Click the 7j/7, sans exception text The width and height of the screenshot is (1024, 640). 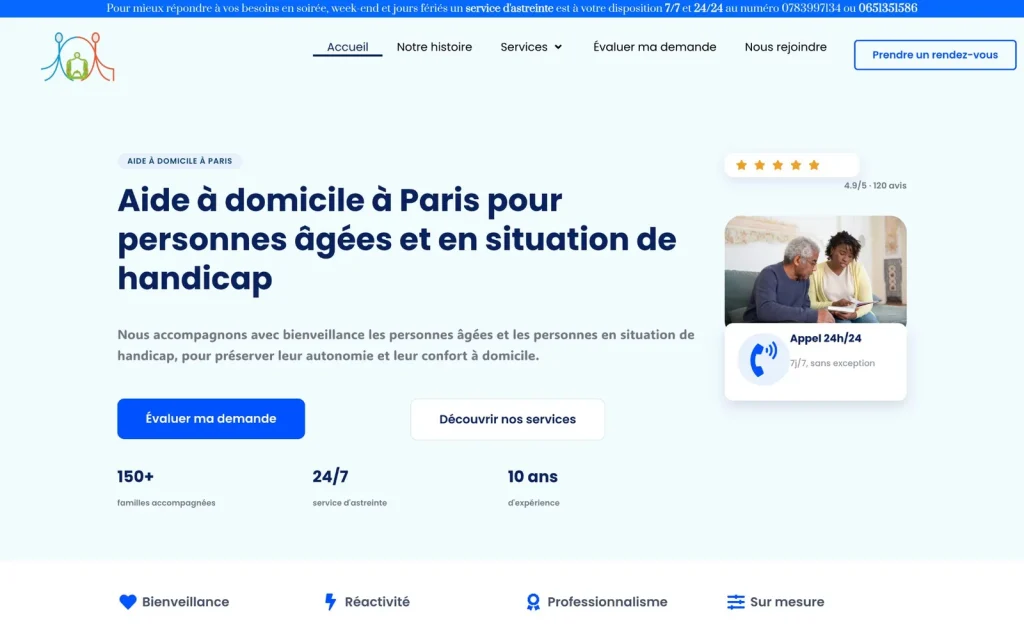(x=832, y=363)
